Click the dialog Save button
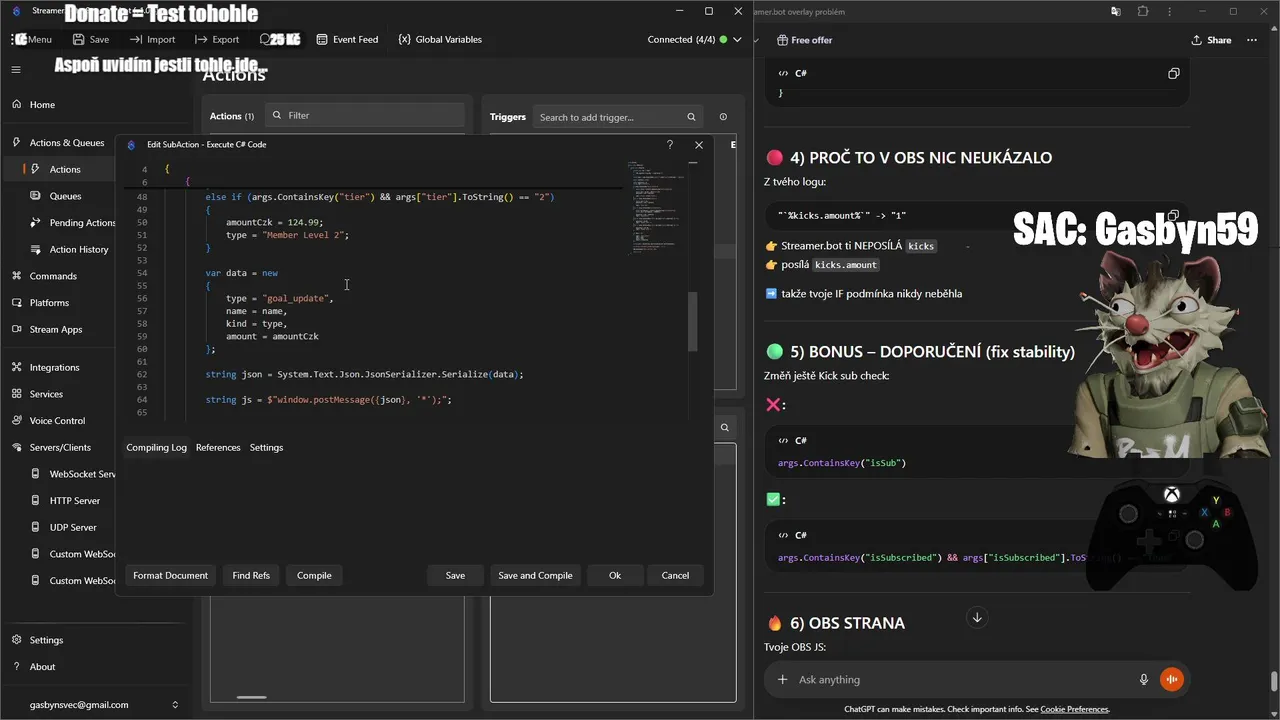The height and width of the screenshot is (720, 1280). tap(455, 576)
